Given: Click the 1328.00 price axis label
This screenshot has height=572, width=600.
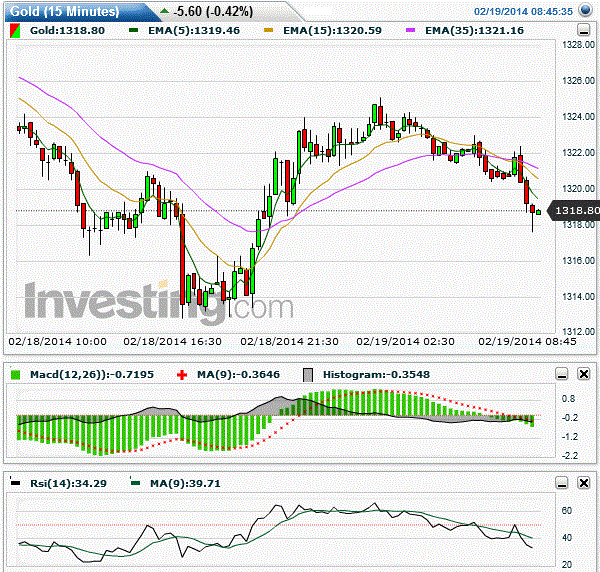Looking at the screenshot, I should tap(578, 45).
